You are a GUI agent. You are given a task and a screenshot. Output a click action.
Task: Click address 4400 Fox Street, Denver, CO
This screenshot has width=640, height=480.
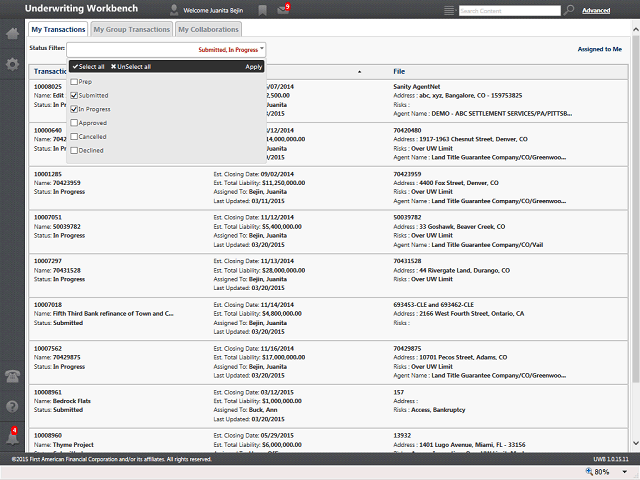459,183
